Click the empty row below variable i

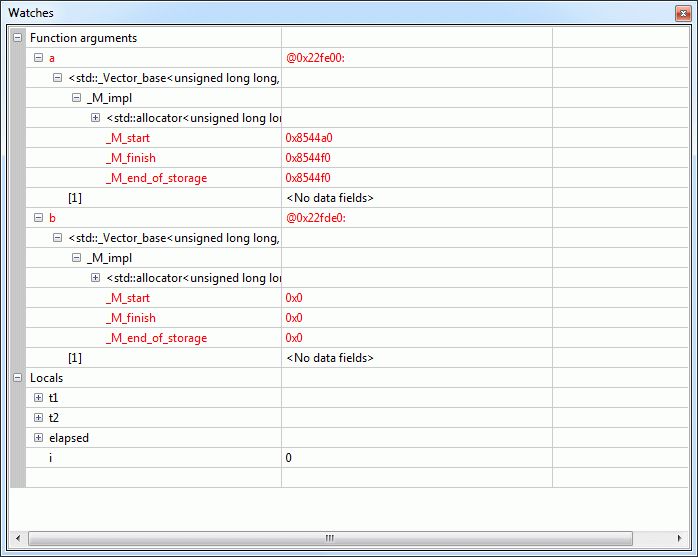pos(150,478)
